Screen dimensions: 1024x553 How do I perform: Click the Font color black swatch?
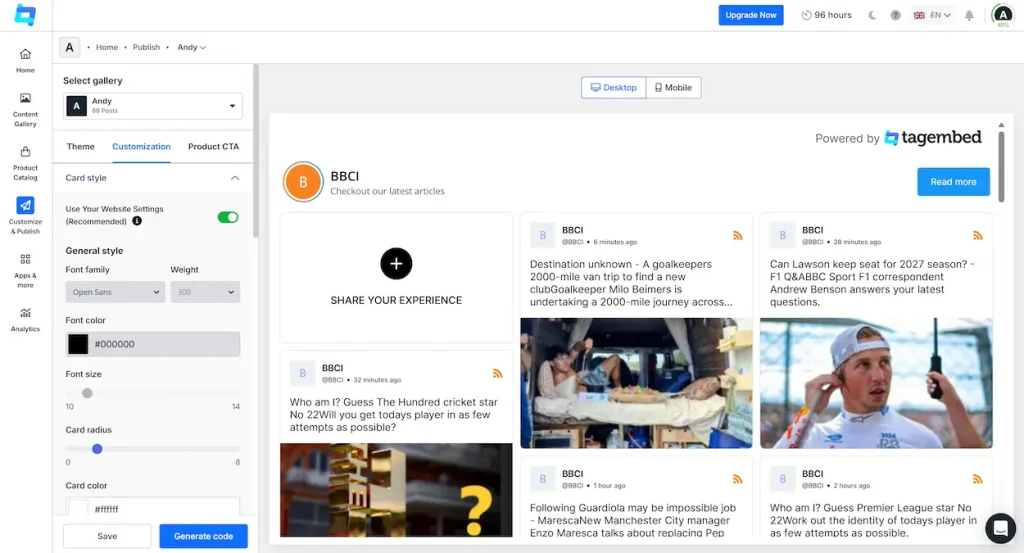click(x=78, y=344)
